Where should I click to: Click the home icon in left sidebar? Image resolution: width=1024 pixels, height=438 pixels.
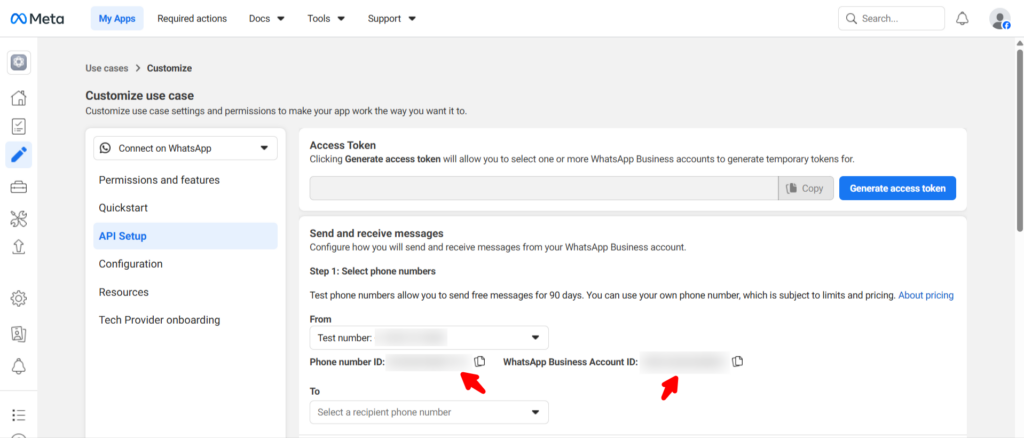pyautogui.click(x=18, y=98)
